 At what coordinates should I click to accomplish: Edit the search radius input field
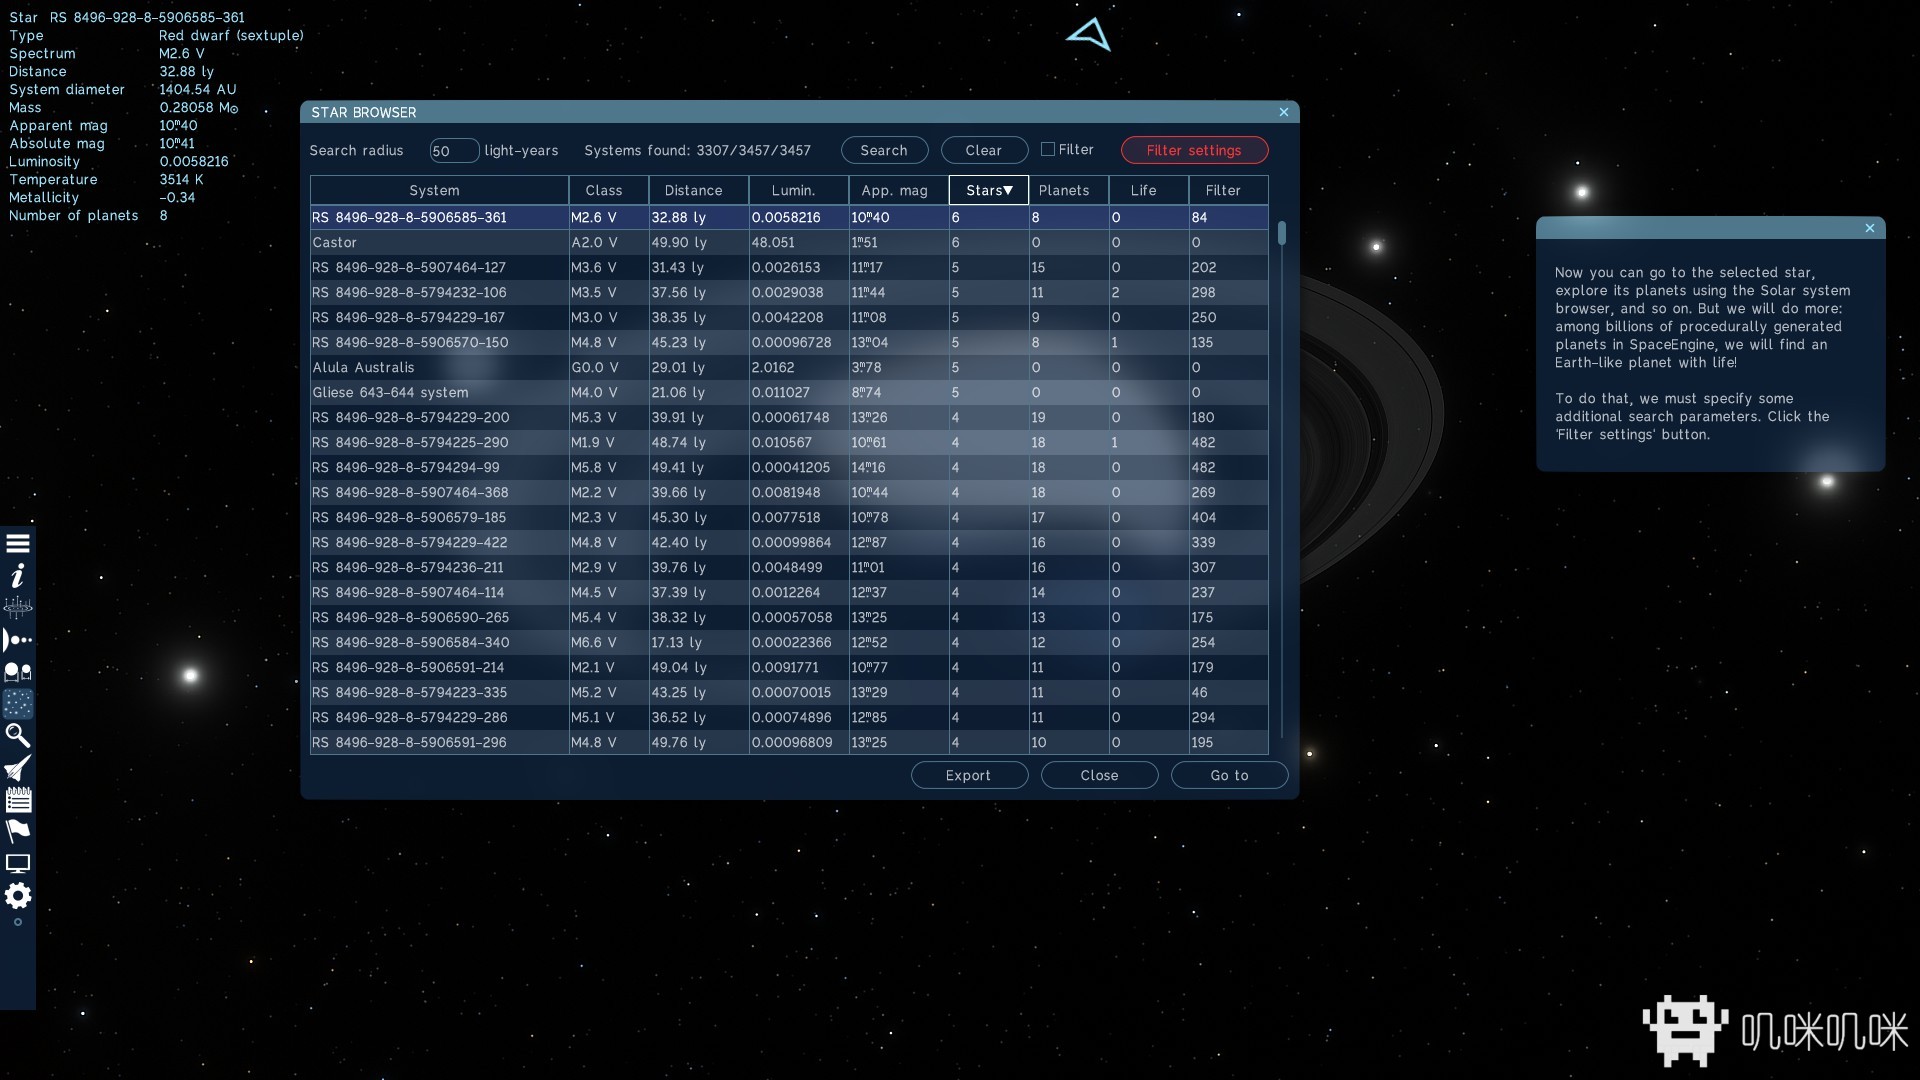(448, 149)
